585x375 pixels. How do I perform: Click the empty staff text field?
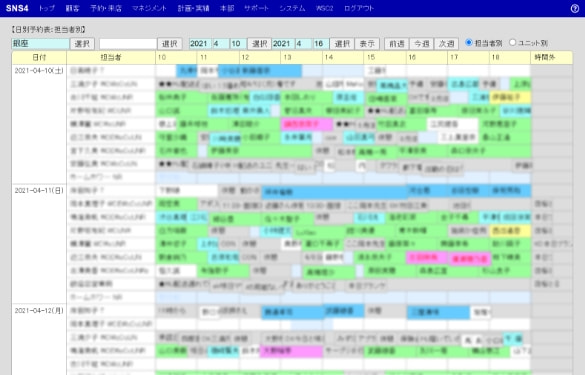[128, 44]
